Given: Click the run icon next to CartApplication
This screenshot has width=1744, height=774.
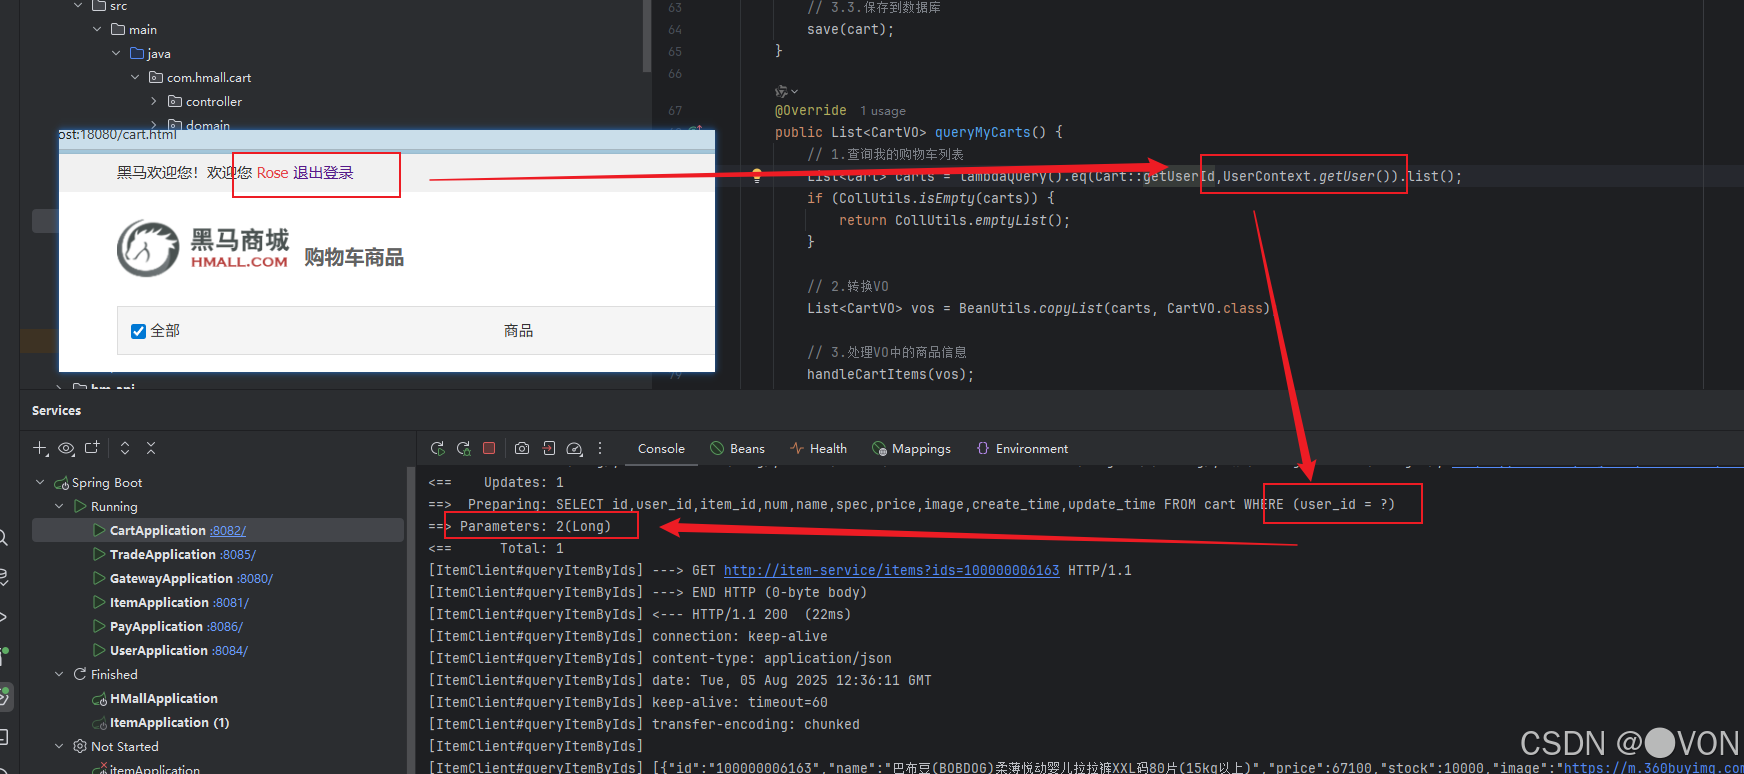Looking at the screenshot, I should pos(99,530).
